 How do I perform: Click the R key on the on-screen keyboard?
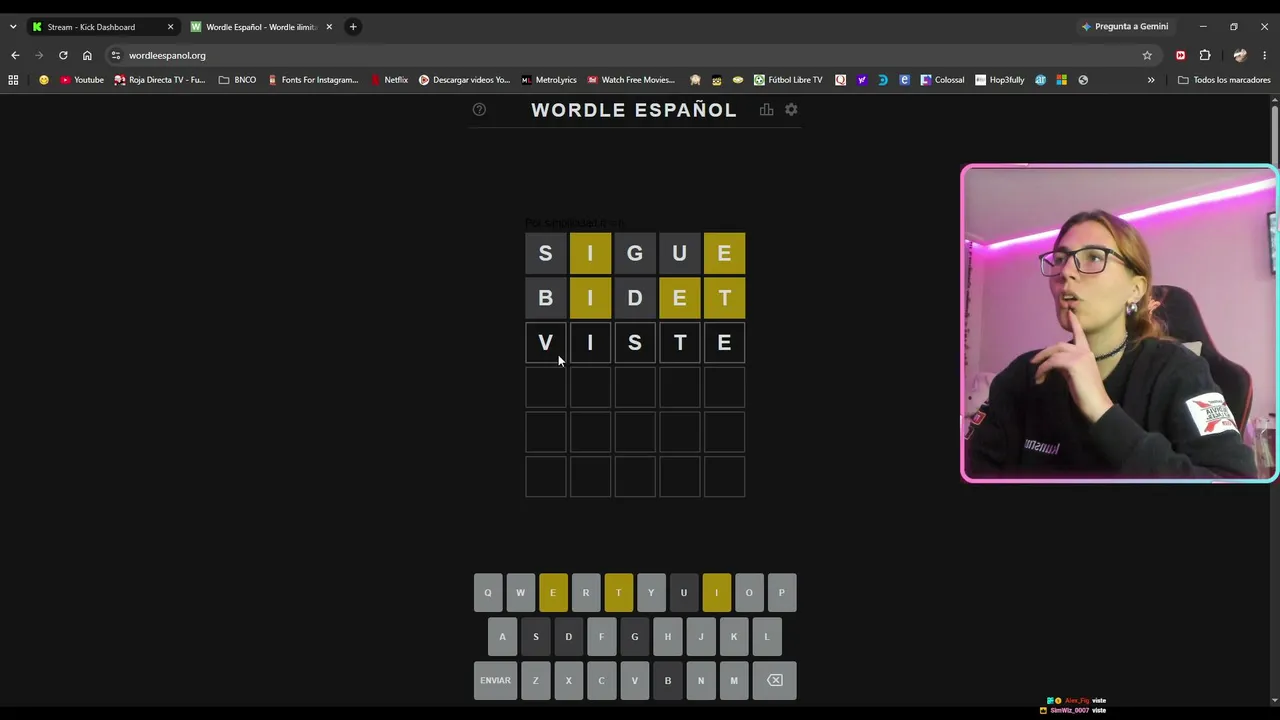point(586,593)
